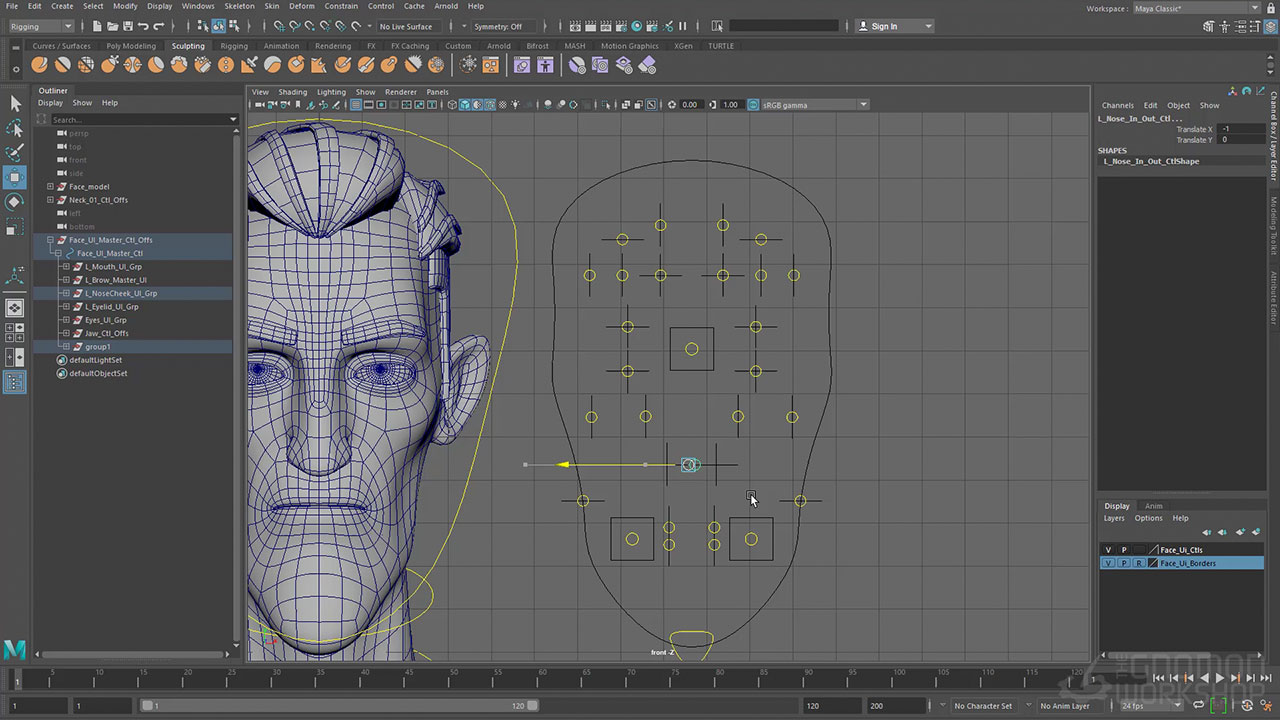Toggle visibility of Face_Ui_Ctls layer
Image resolution: width=1280 pixels, height=720 pixels.
coord(1108,550)
